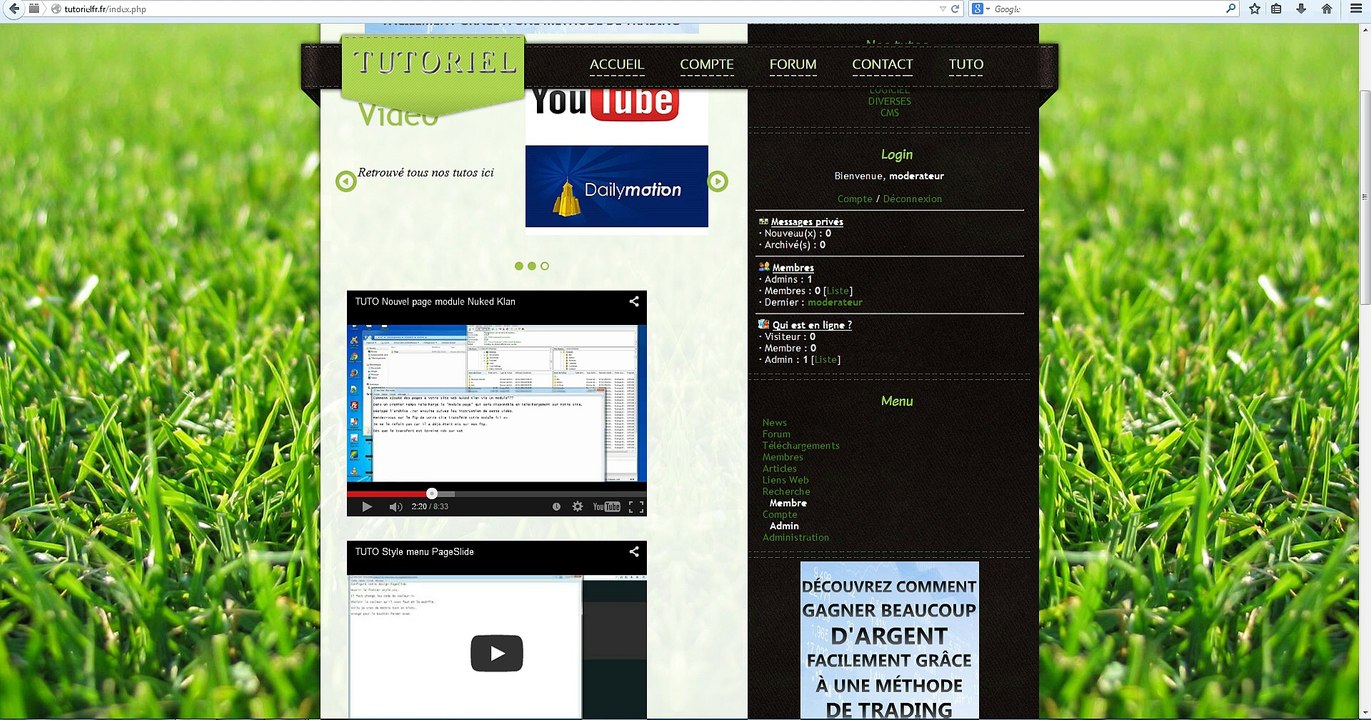The height and width of the screenshot is (720, 1371).
Task: Open Articles in the sidebar Menu
Action: click(x=780, y=469)
